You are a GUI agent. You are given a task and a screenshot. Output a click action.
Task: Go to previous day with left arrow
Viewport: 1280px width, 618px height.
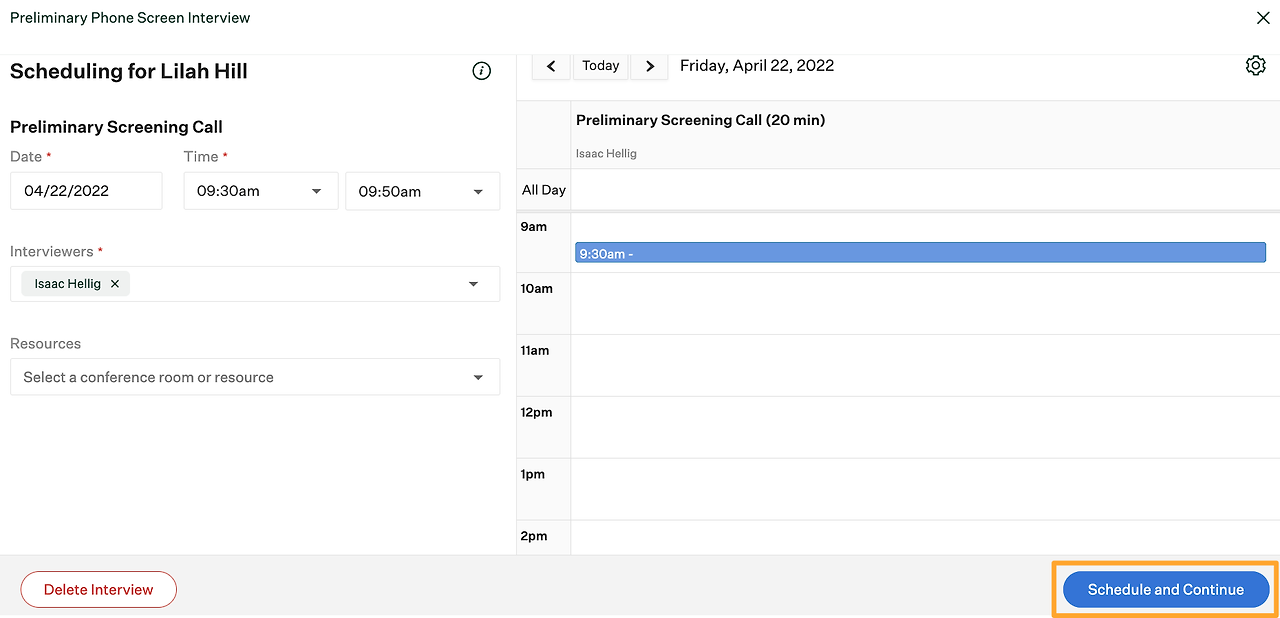551,66
